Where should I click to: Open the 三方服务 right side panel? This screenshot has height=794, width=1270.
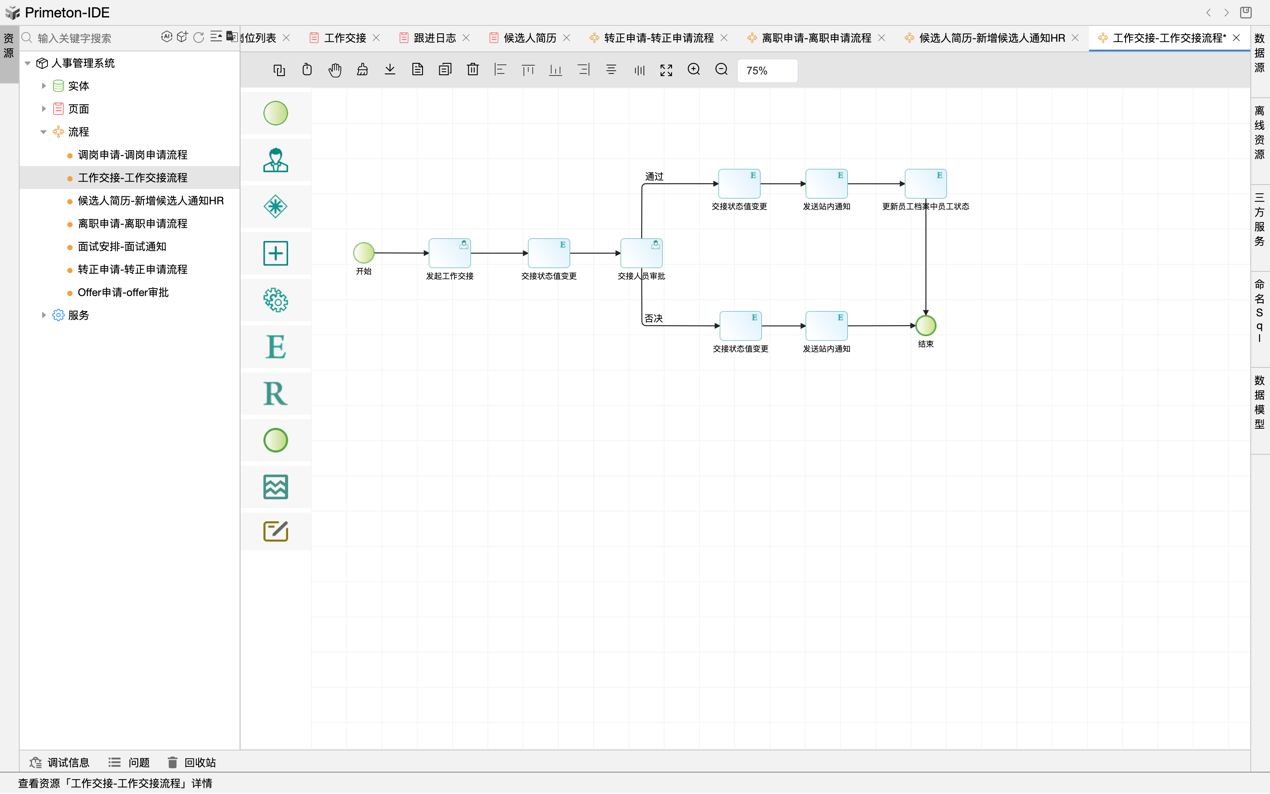pos(1260,220)
